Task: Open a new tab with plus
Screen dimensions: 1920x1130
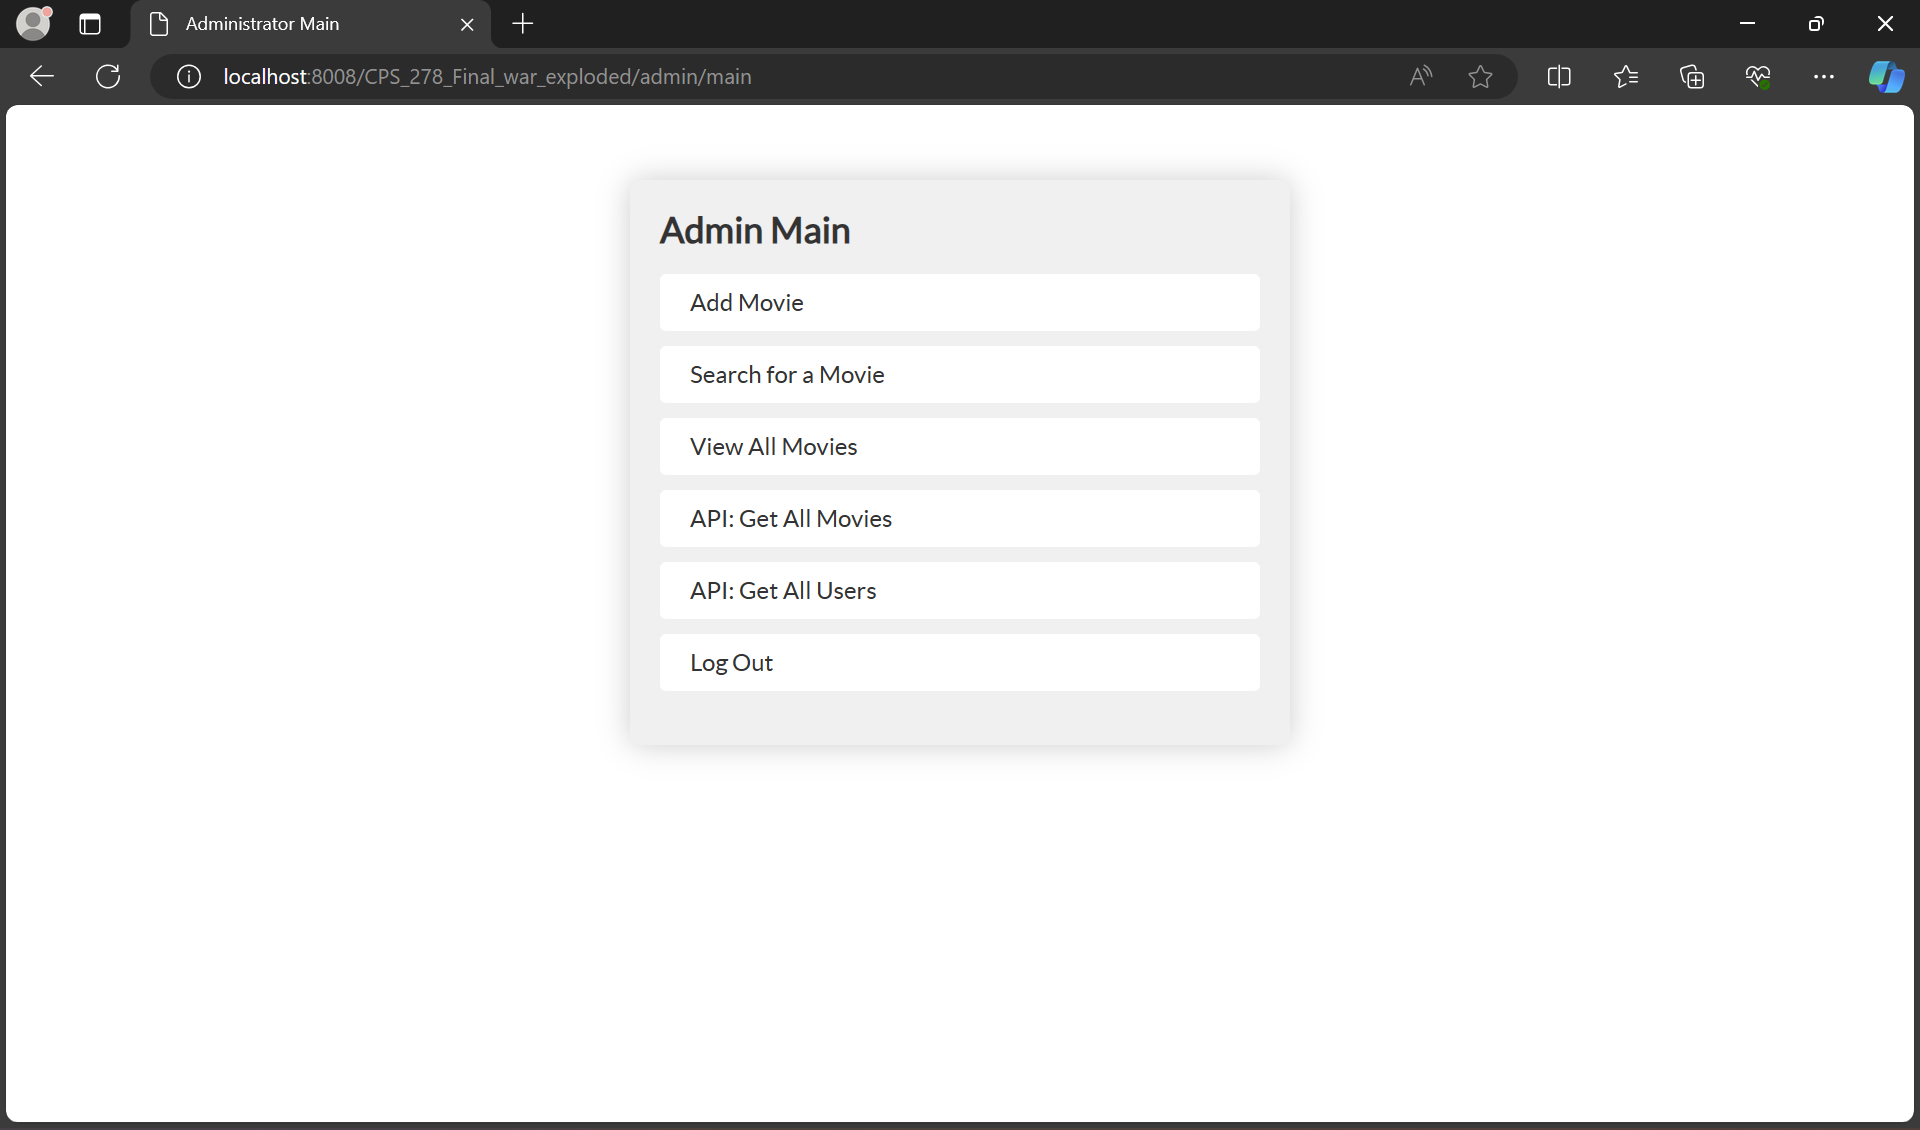Action: coord(523,24)
